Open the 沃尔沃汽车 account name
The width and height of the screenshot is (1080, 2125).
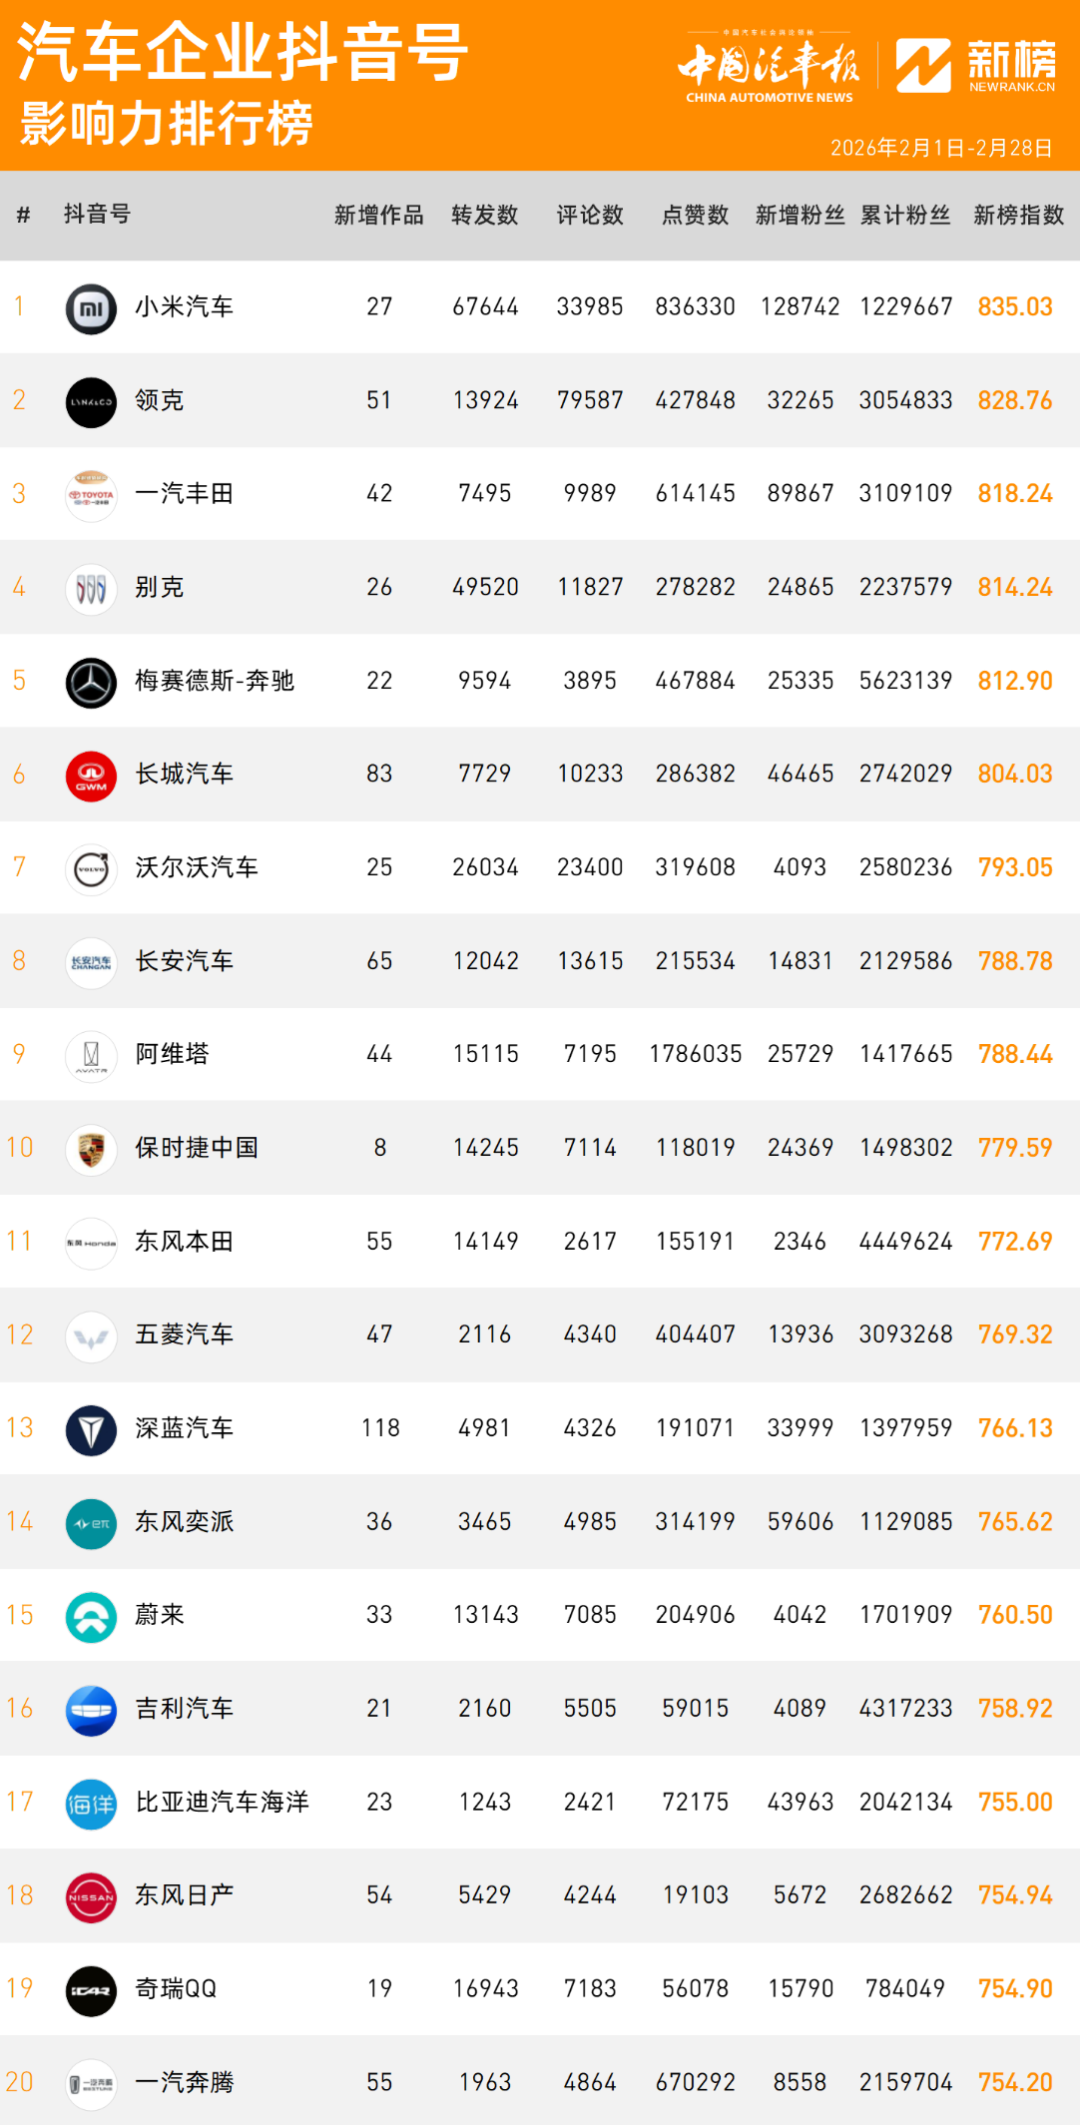coord(197,867)
